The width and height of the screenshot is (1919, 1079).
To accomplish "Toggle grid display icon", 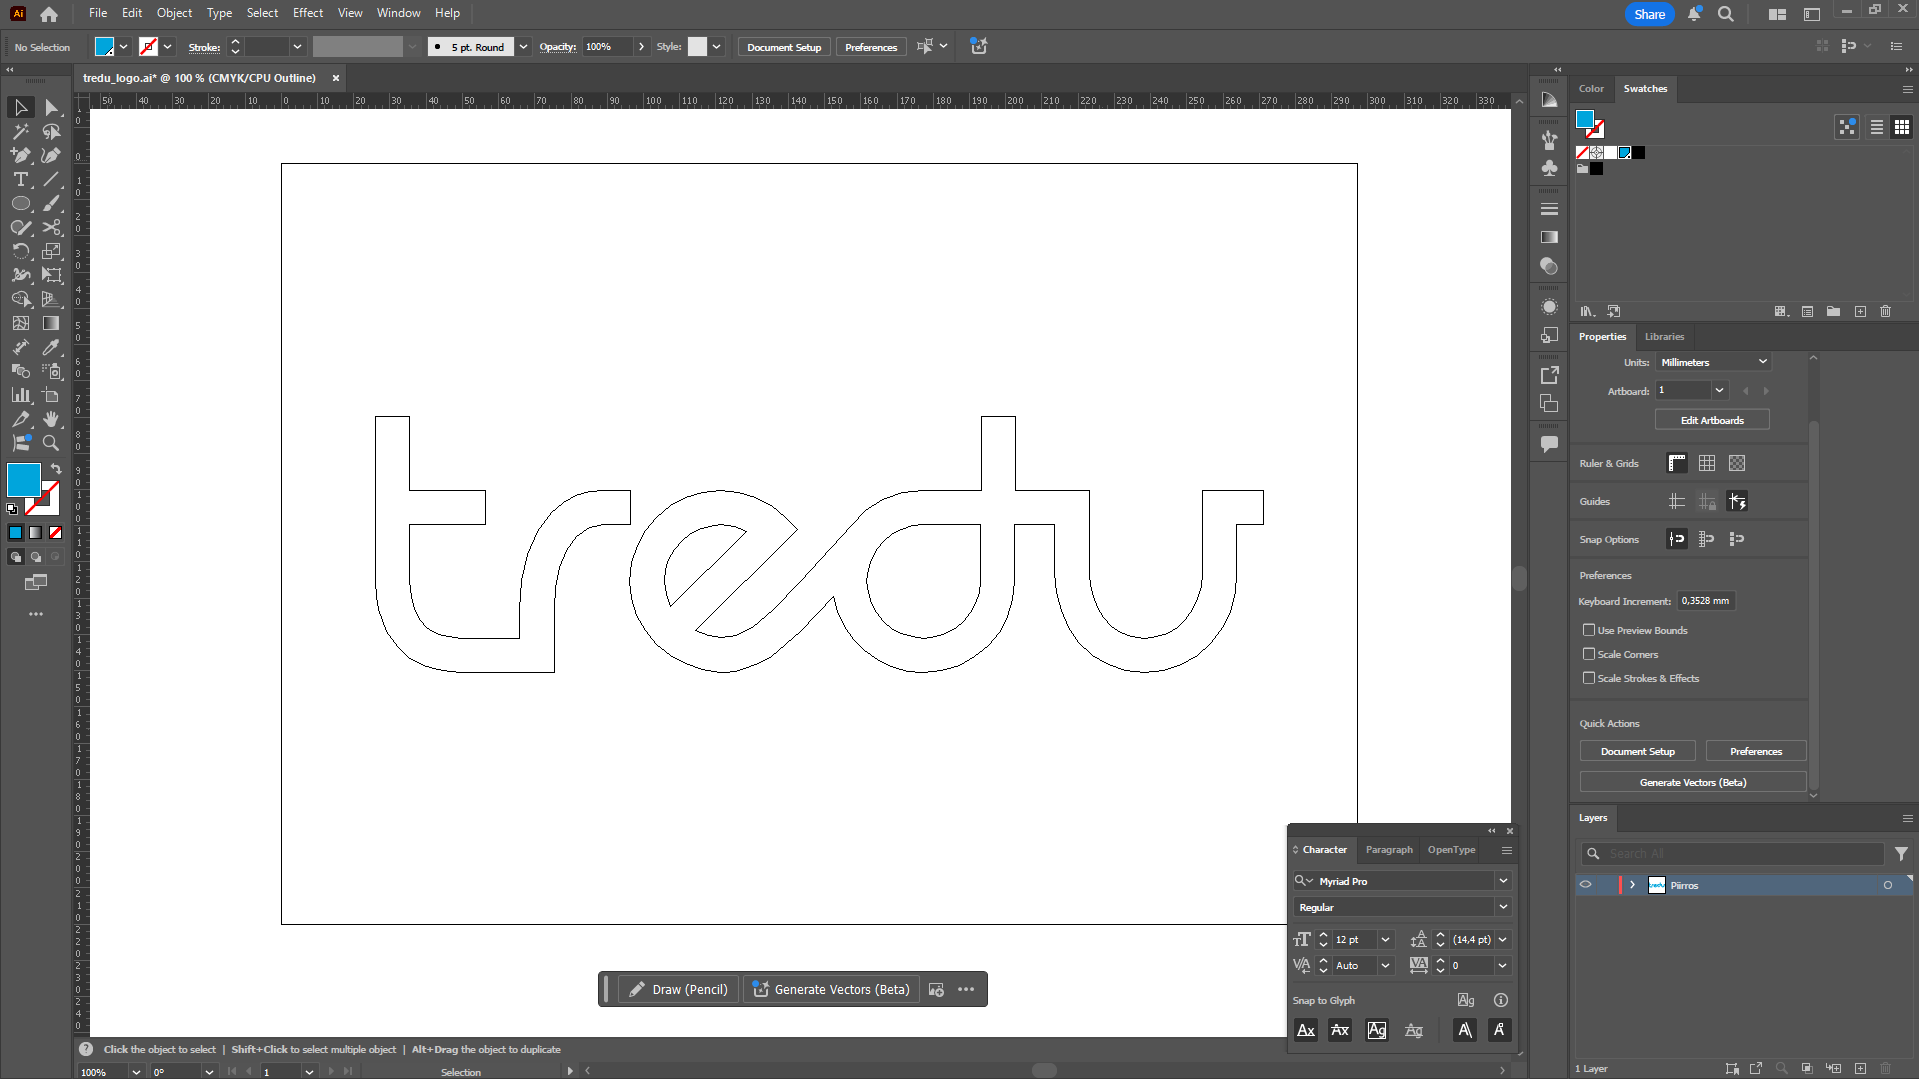I will [1707, 463].
